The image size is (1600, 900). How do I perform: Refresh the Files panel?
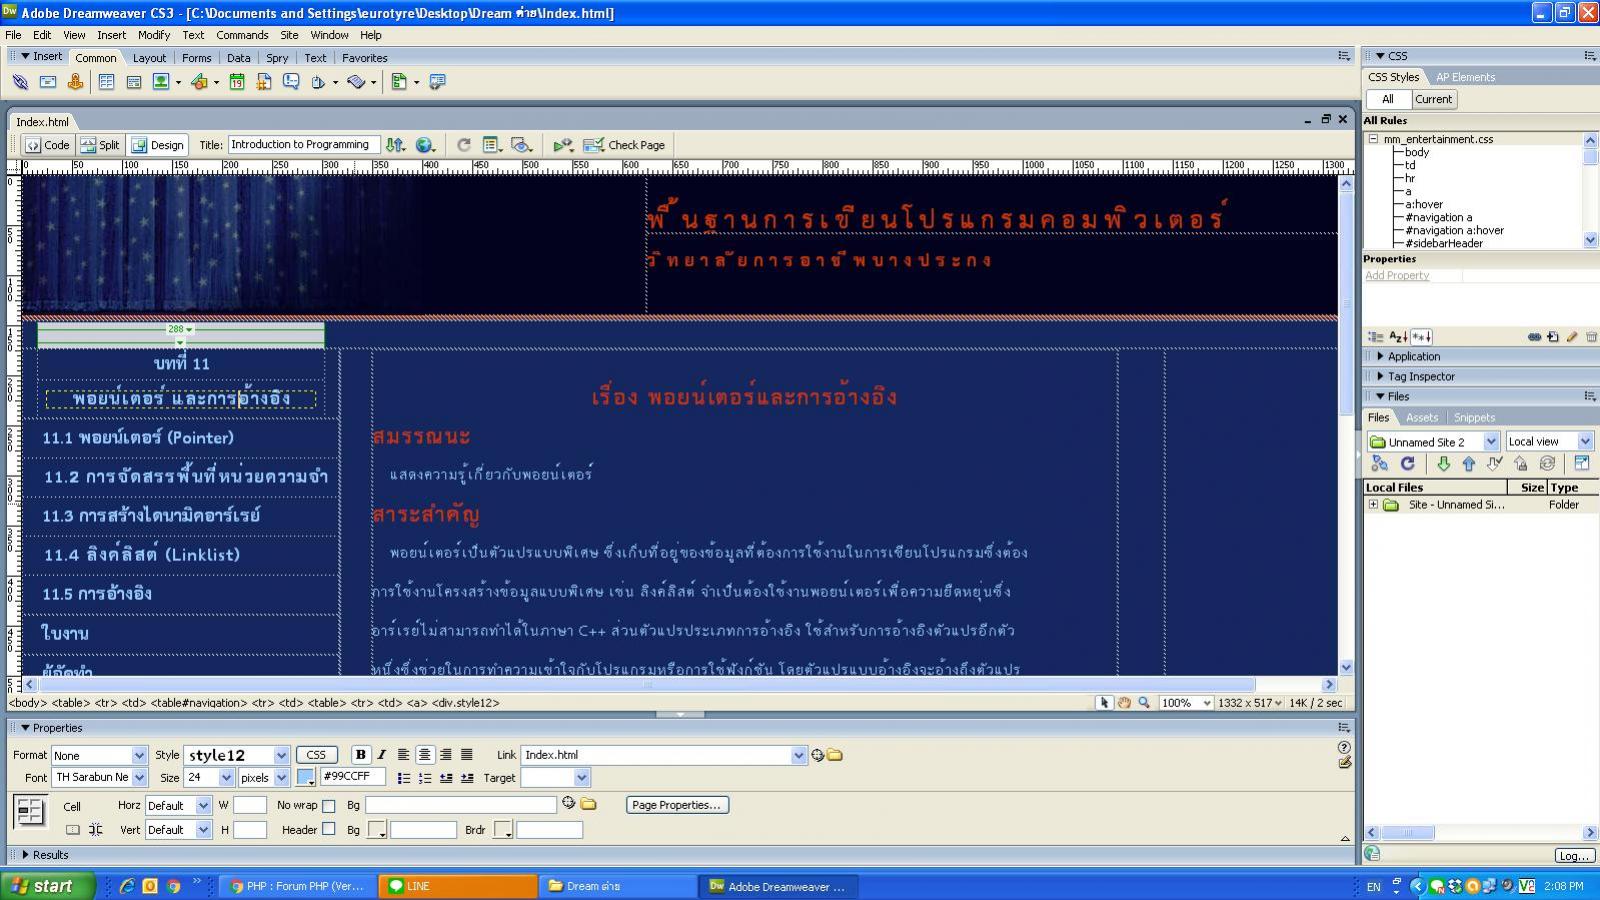click(1407, 463)
